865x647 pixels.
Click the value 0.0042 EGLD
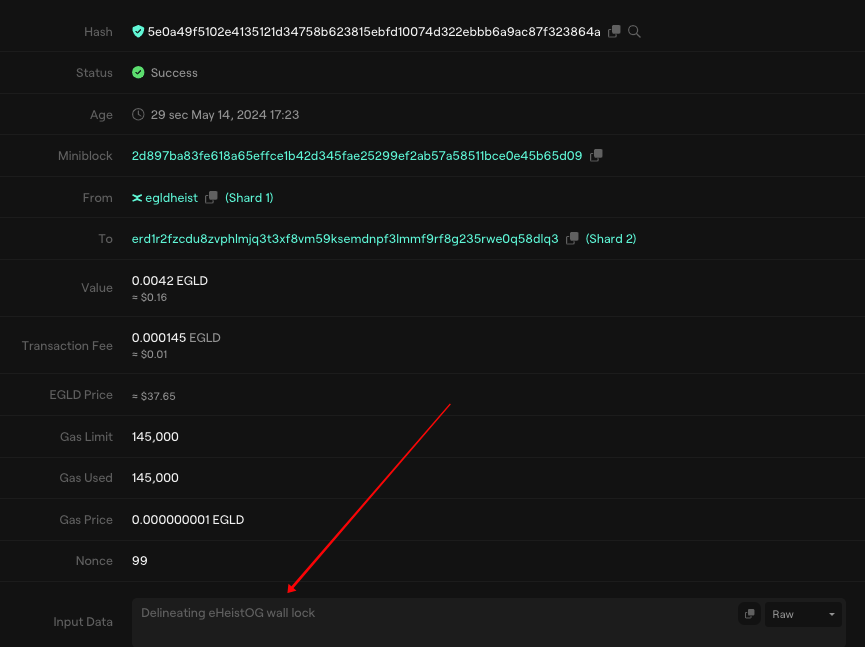point(169,281)
